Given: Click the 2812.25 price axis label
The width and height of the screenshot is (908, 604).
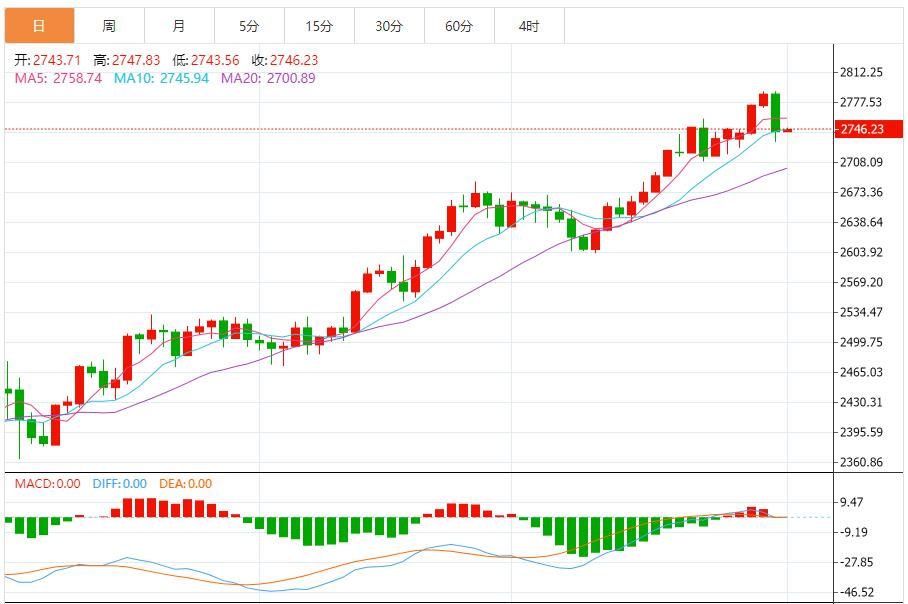Looking at the screenshot, I should coord(861,72).
